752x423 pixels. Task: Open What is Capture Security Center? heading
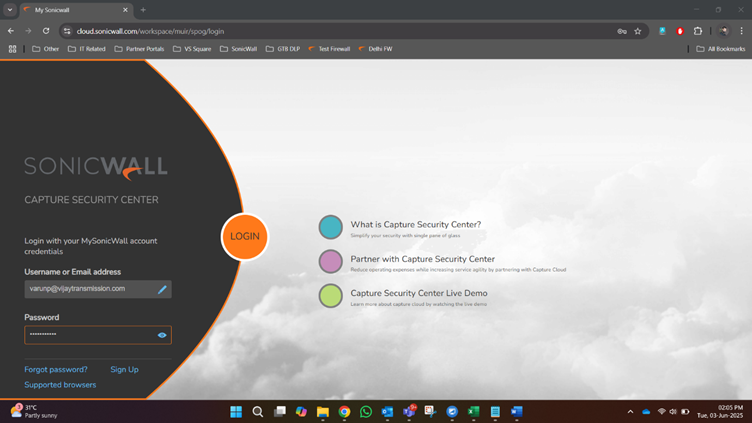pyautogui.click(x=415, y=224)
